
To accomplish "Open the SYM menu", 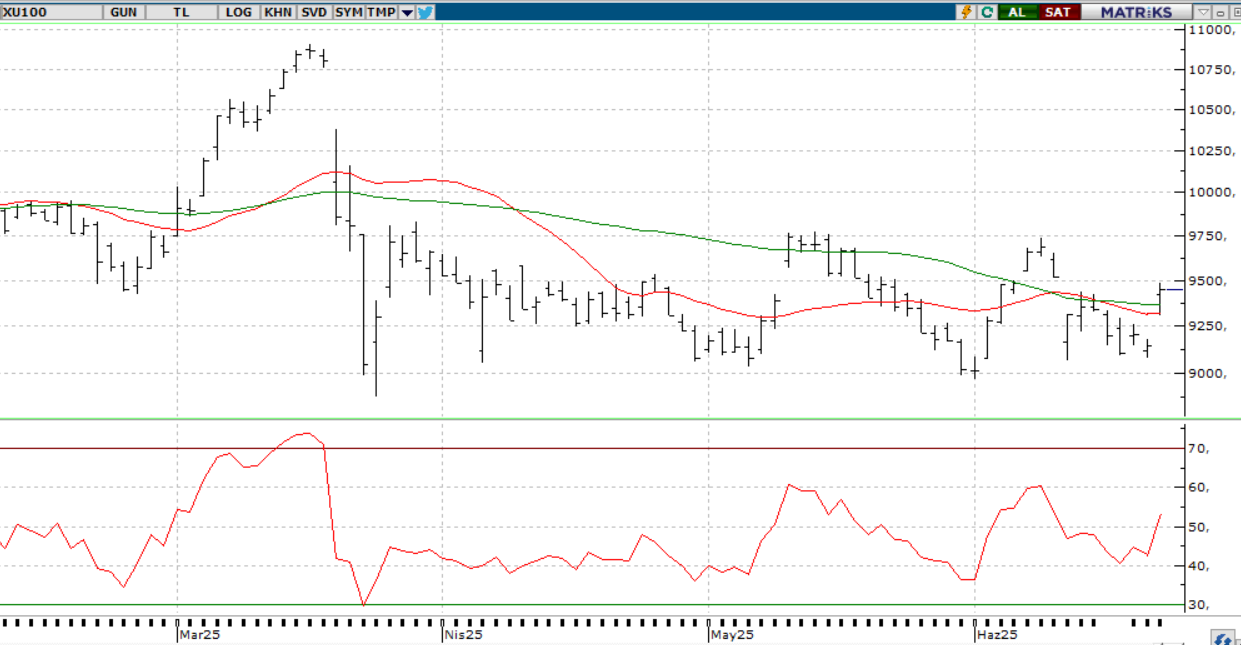I will tap(348, 12).
